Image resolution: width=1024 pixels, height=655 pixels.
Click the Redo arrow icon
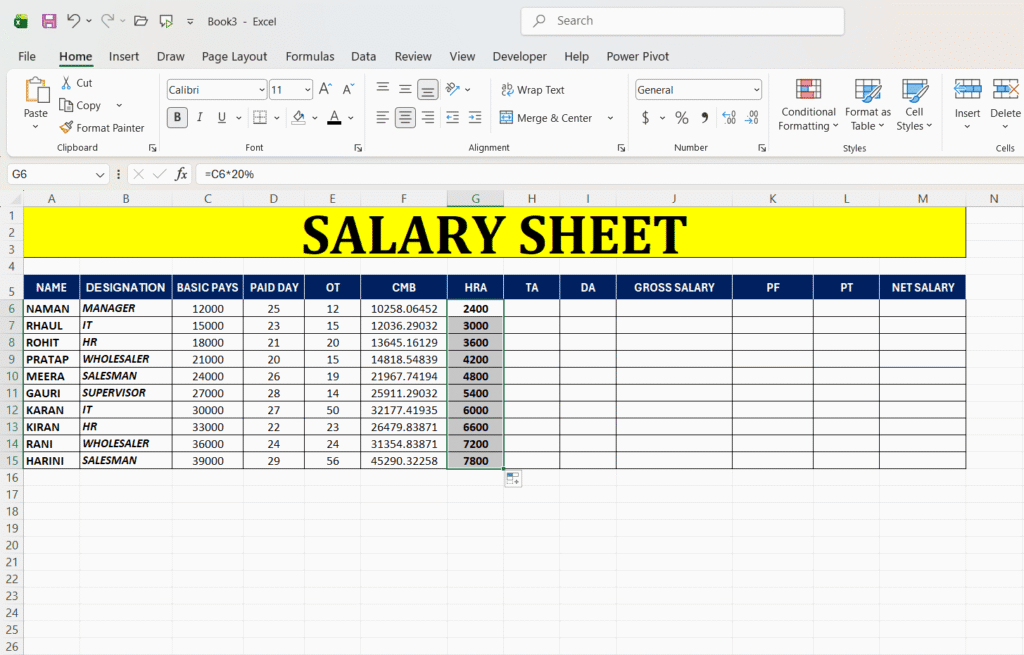point(108,21)
